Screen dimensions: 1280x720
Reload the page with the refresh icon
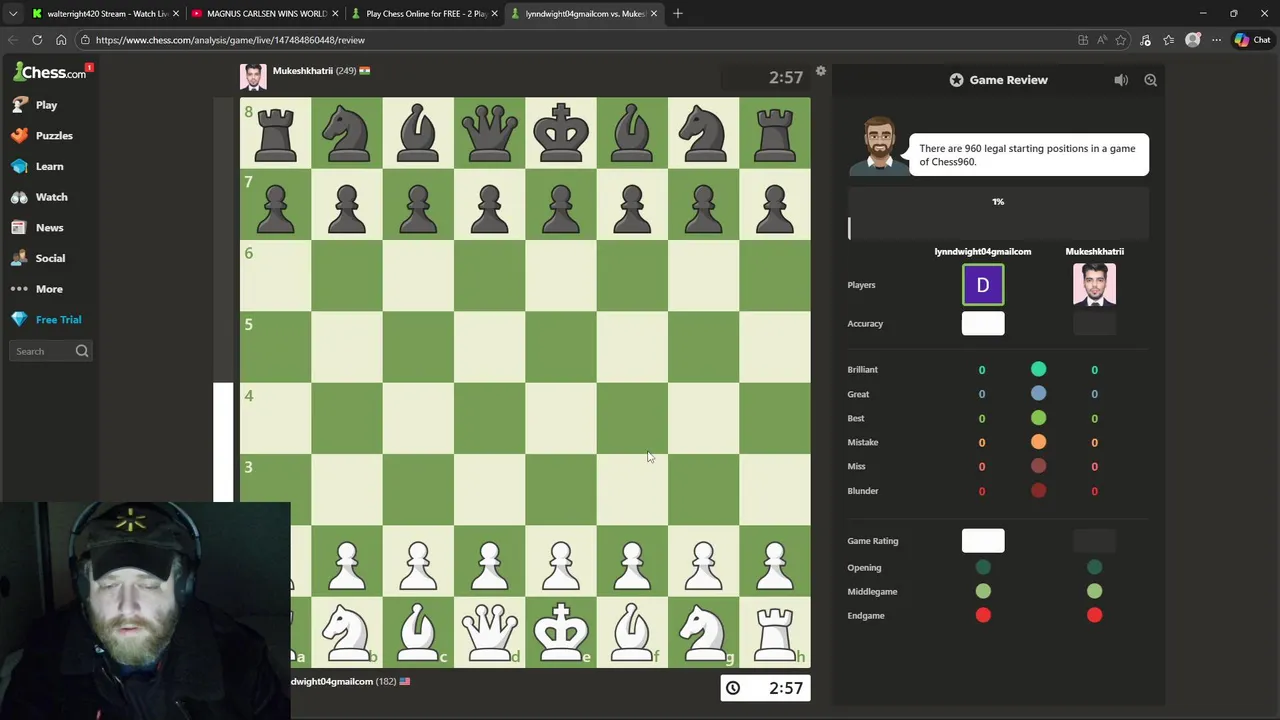[x=37, y=40]
